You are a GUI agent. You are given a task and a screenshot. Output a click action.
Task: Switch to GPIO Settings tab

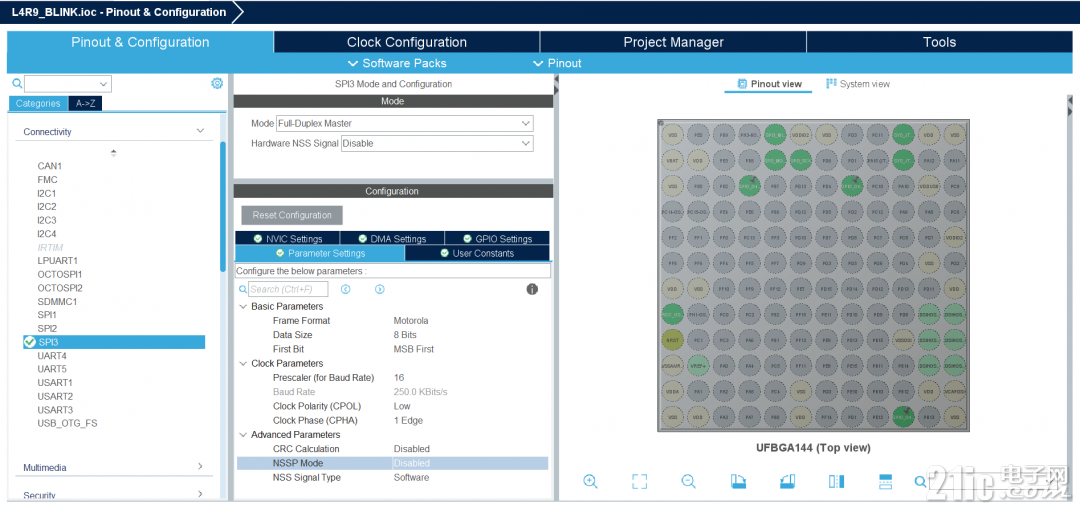pos(497,239)
